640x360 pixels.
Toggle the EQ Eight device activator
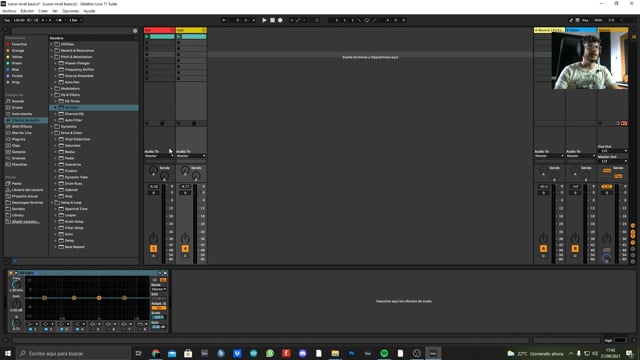(11, 273)
